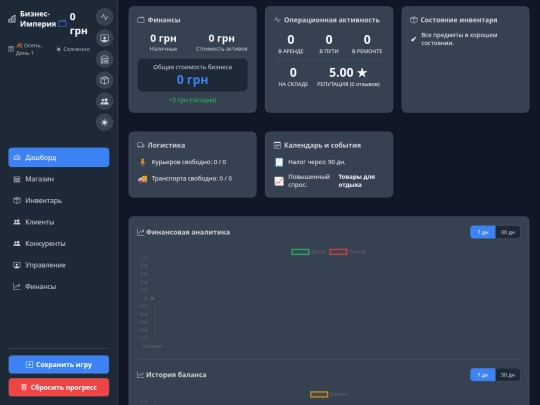540x405 pixels.
Task: Toggle the red Расход legend swatch
Action: click(x=338, y=252)
